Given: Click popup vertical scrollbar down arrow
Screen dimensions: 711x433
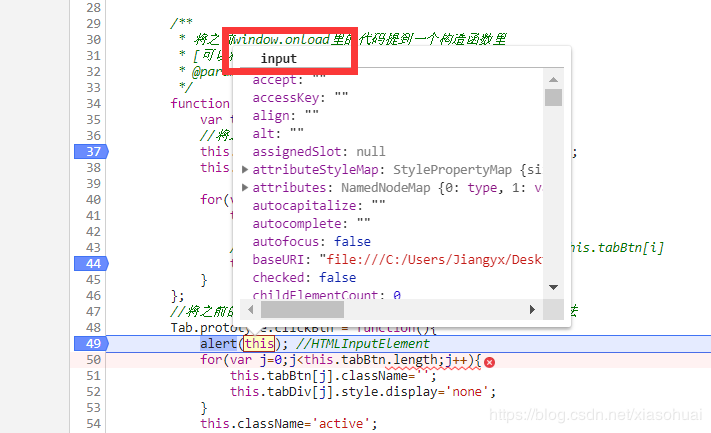Looking at the screenshot, I should click(x=553, y=287).
